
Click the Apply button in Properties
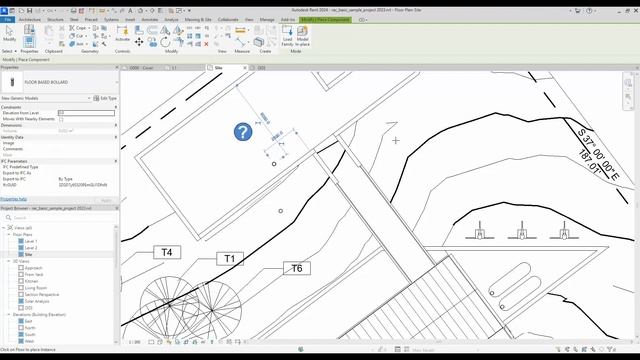pos(106,200)
